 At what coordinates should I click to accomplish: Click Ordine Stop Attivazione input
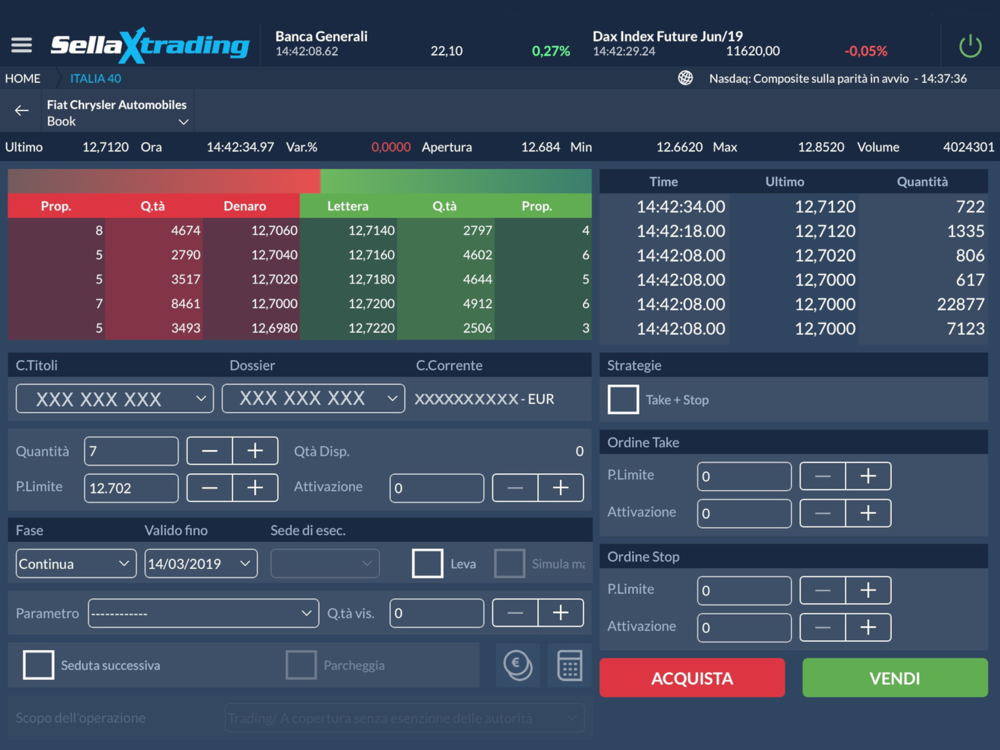click(744, 628)
